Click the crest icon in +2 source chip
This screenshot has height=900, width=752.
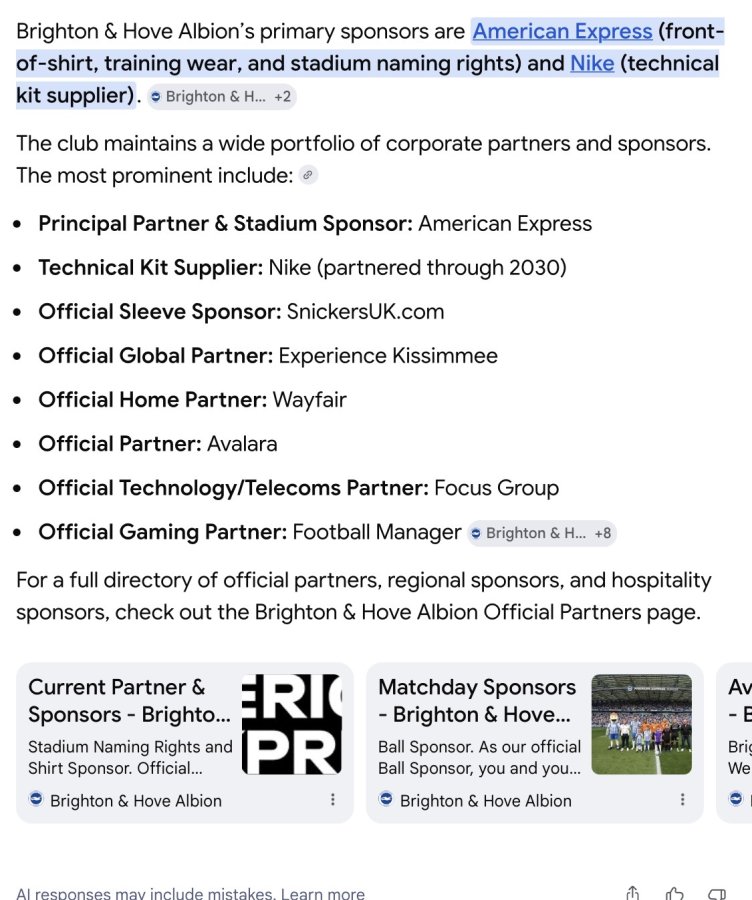[156, 96]
